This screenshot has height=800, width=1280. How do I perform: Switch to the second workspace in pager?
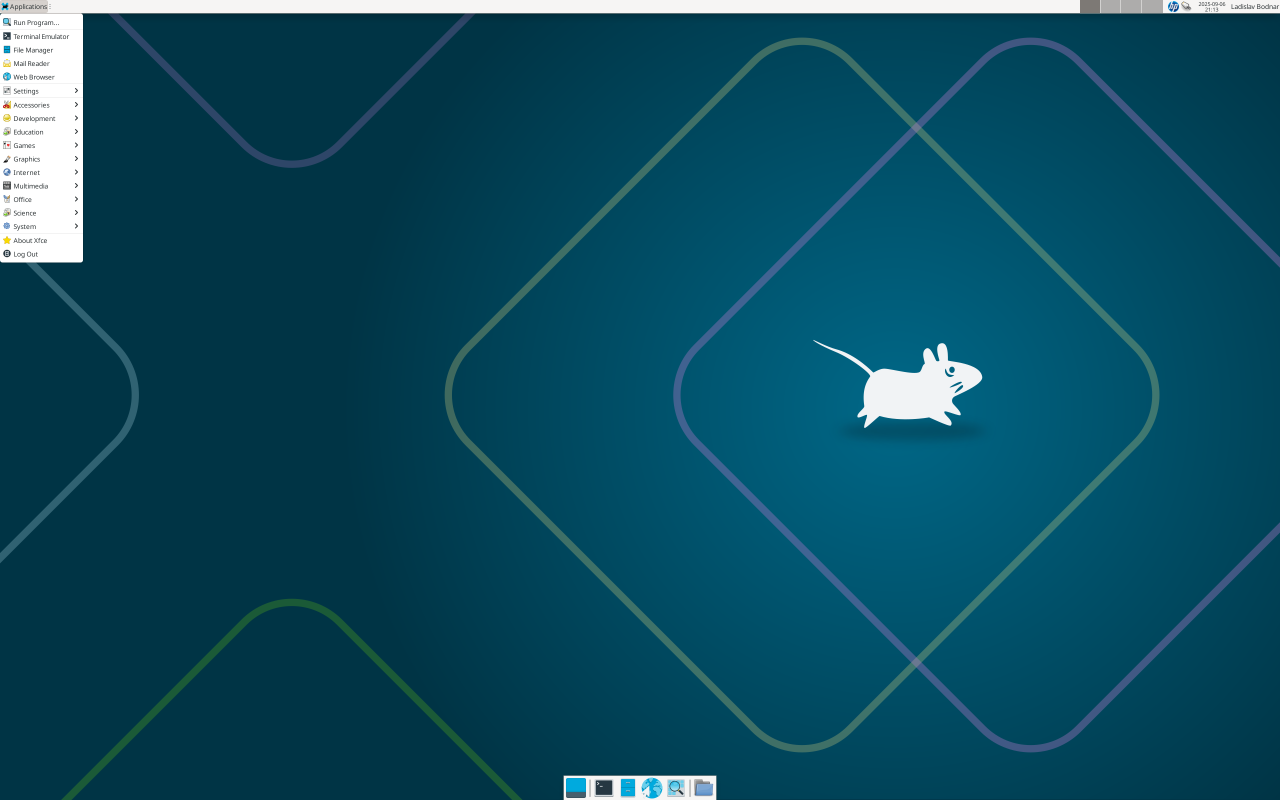click(1110, 6)
